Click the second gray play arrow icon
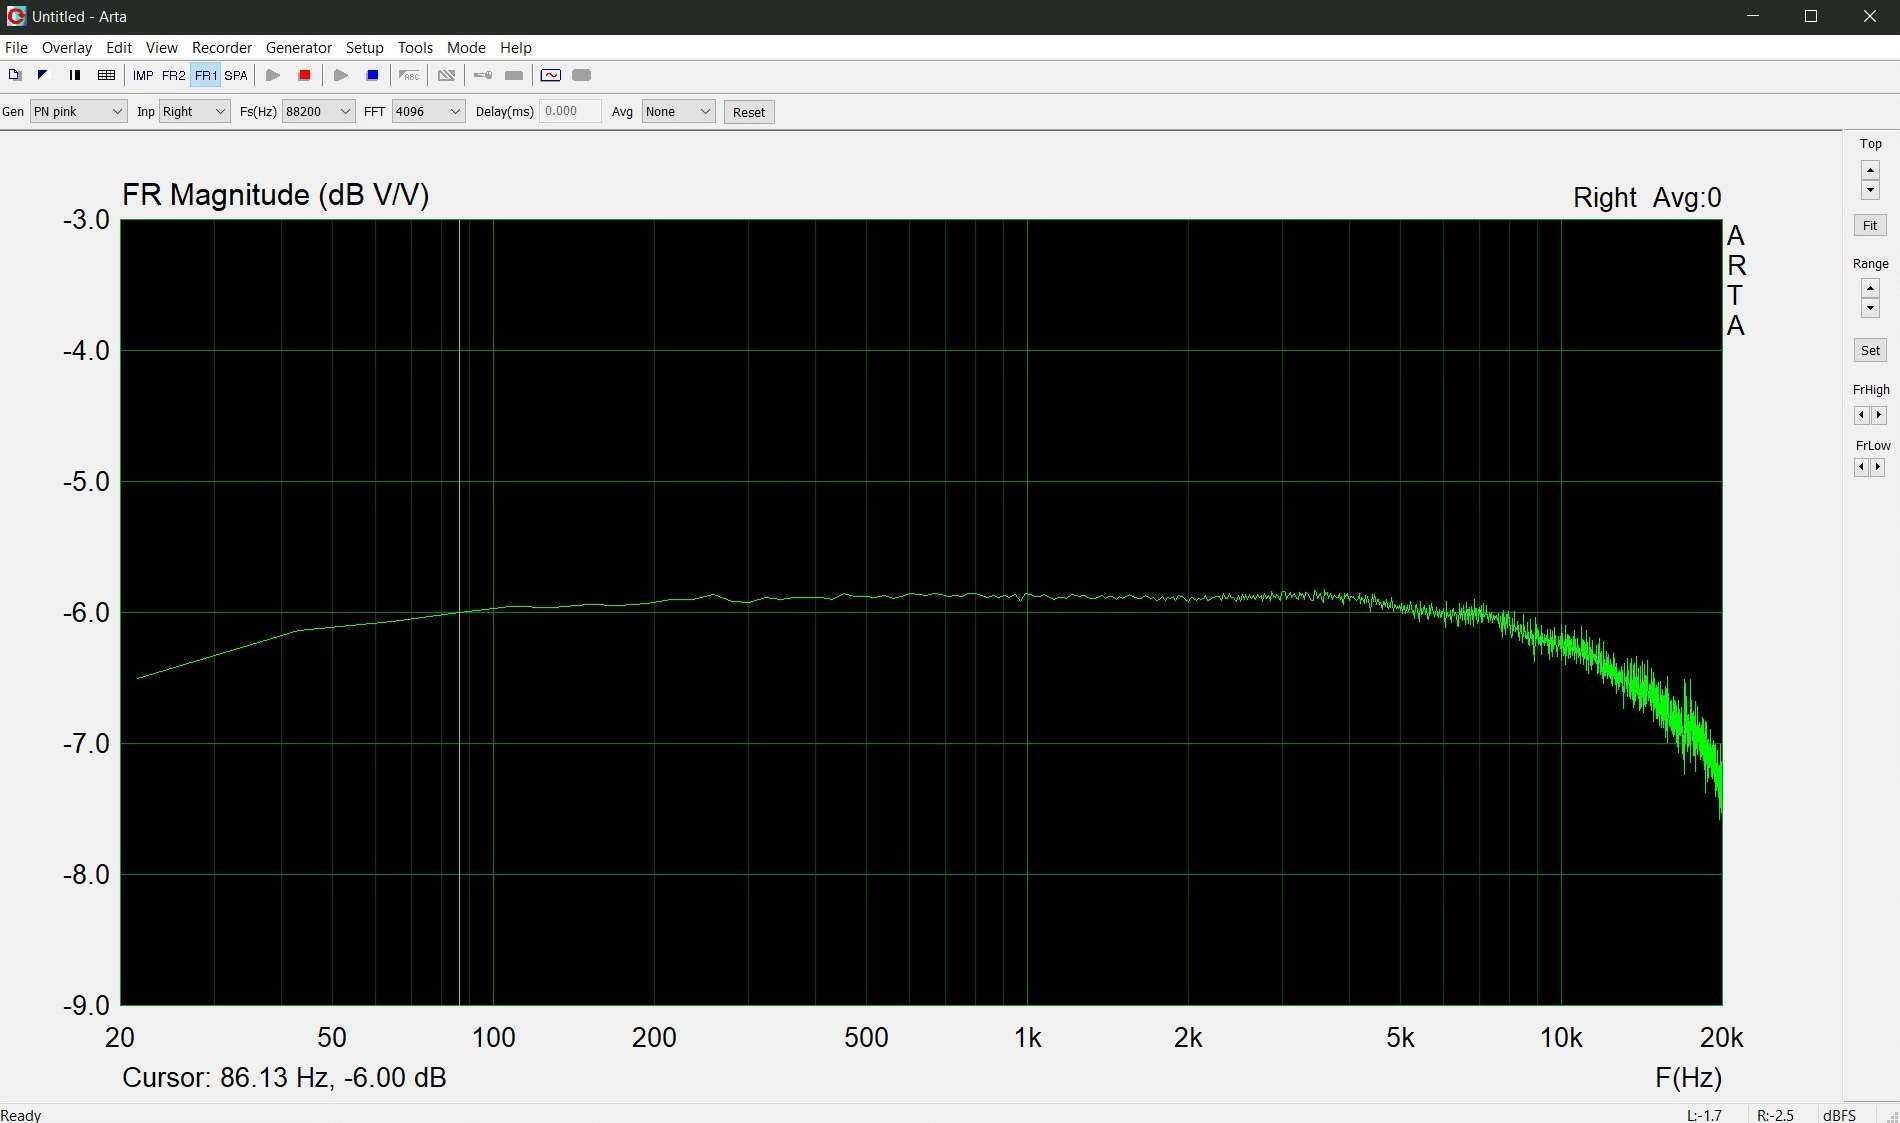The height and width of the screenshot is (1123, 1900). click(x=341, y=75)
